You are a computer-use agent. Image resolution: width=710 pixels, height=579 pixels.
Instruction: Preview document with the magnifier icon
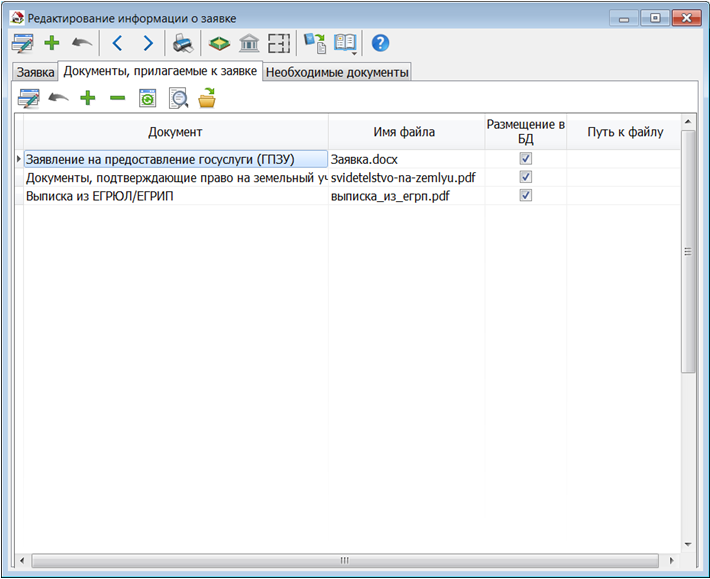click(x=178, y=98)
